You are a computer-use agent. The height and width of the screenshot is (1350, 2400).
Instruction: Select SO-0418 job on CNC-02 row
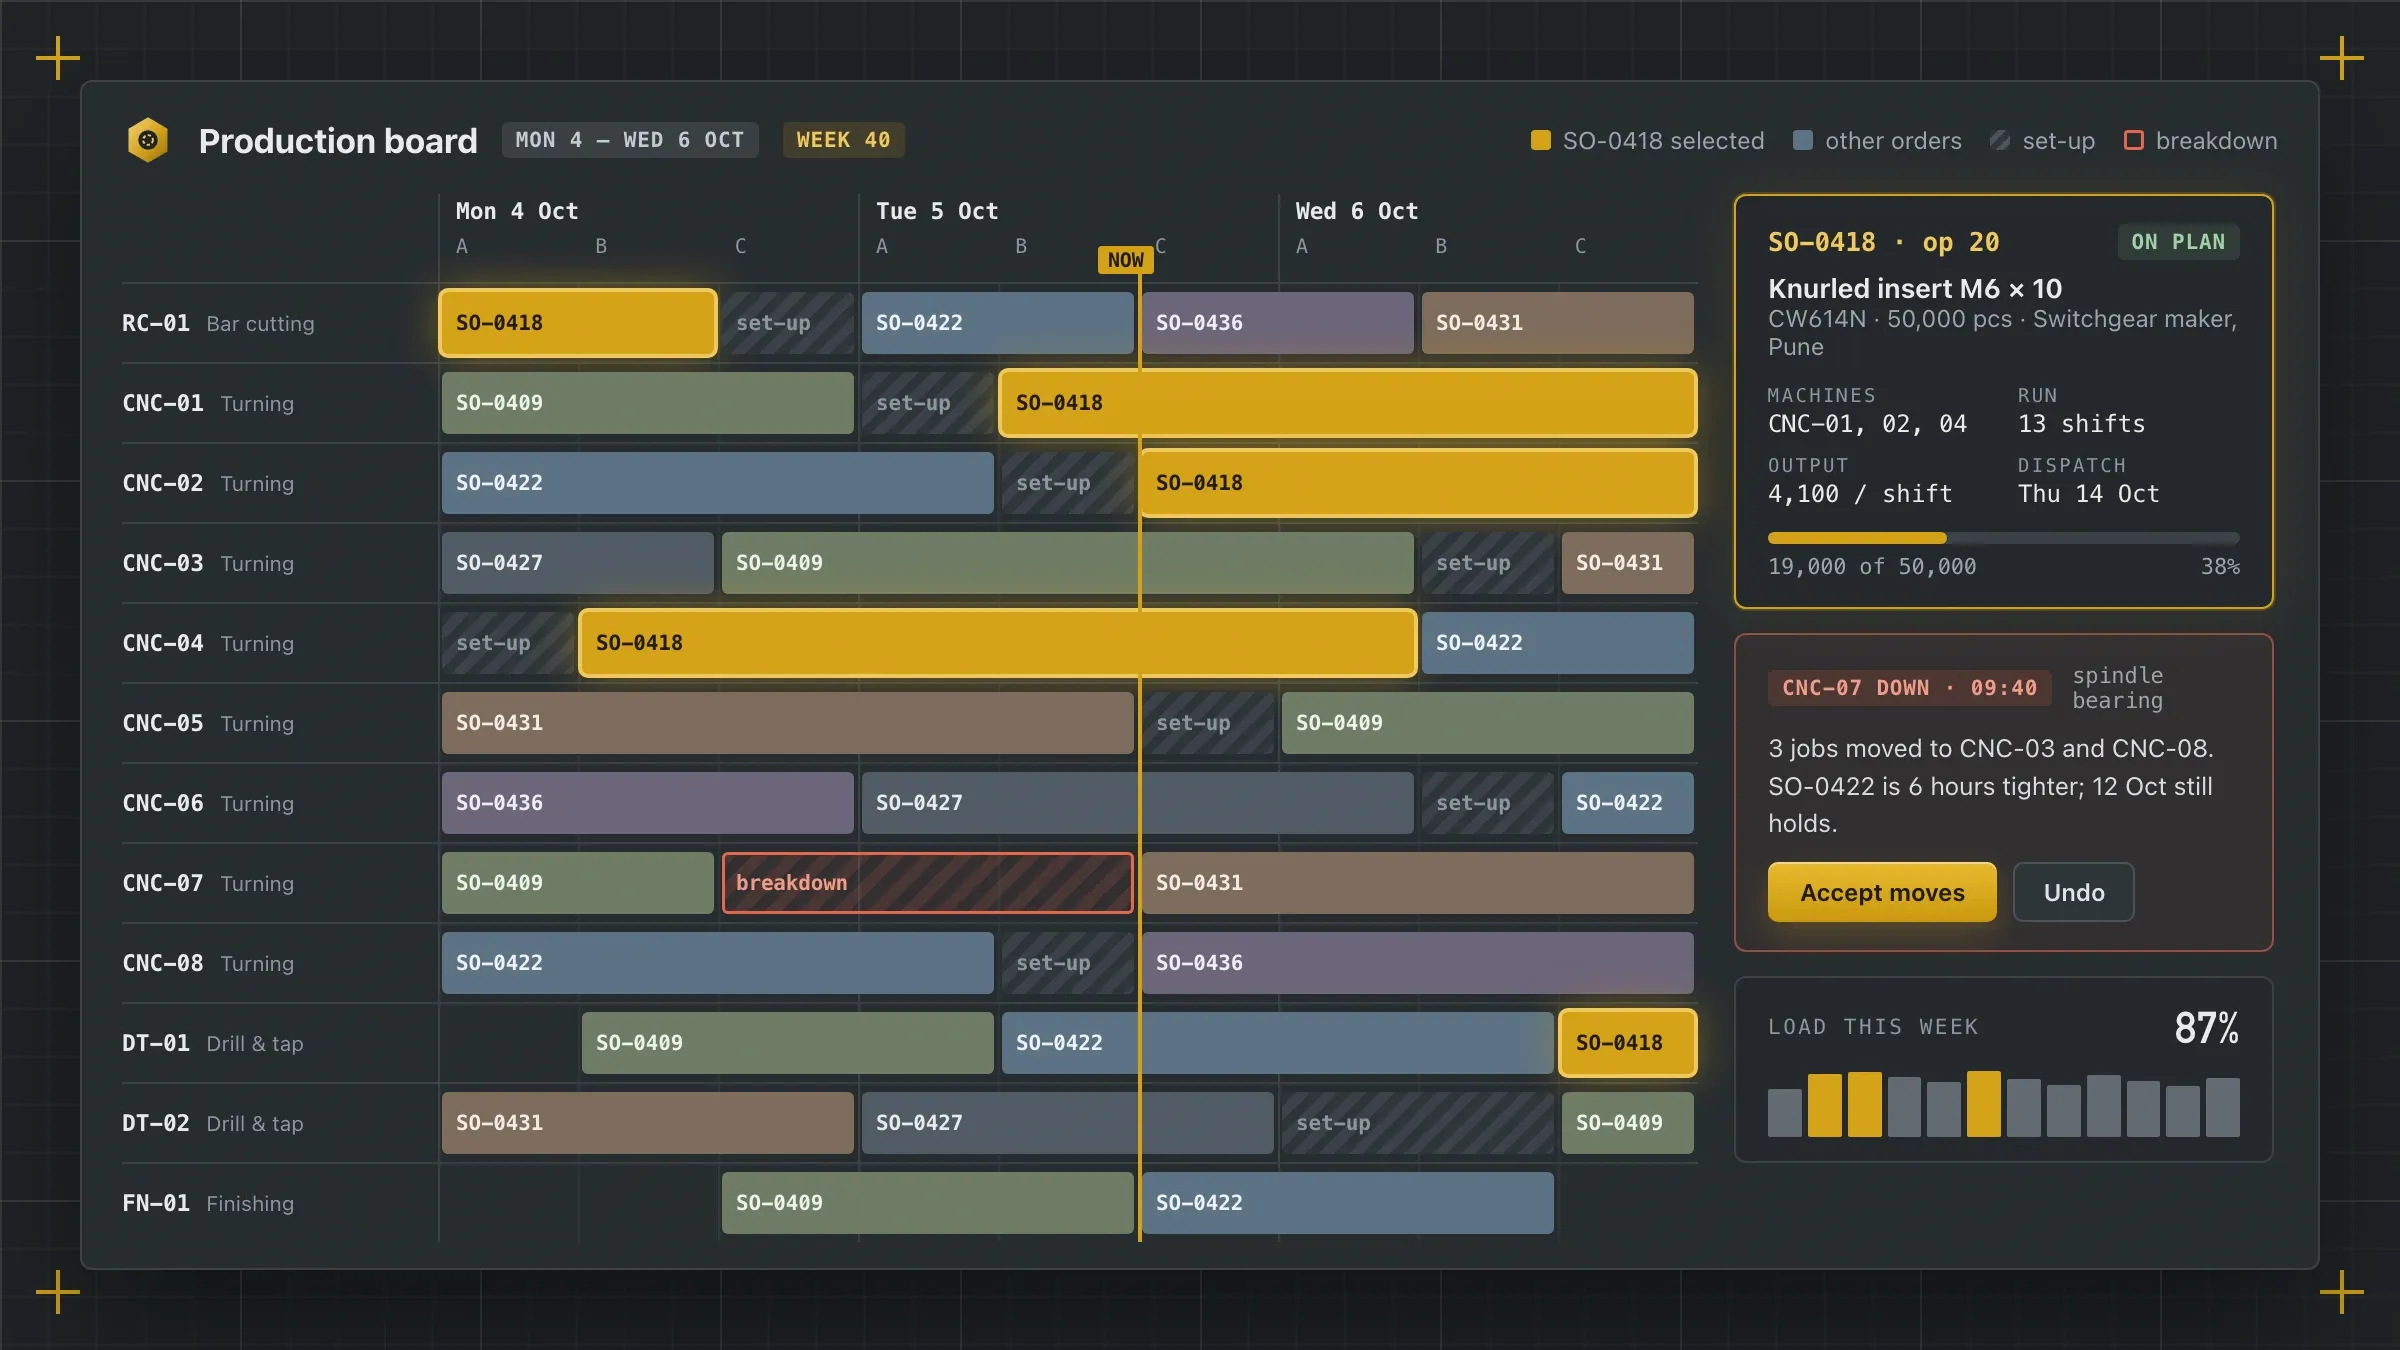1418,483
